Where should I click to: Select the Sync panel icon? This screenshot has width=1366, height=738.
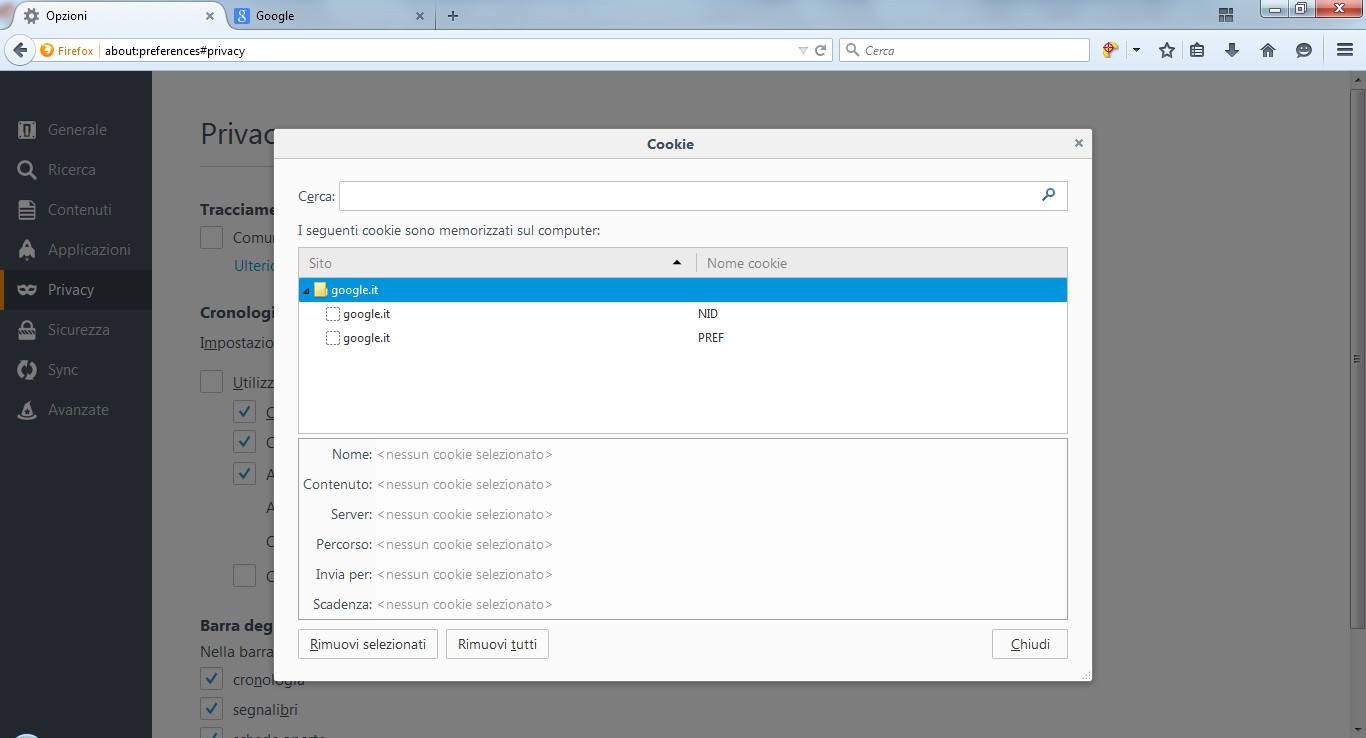pos(28,369)
